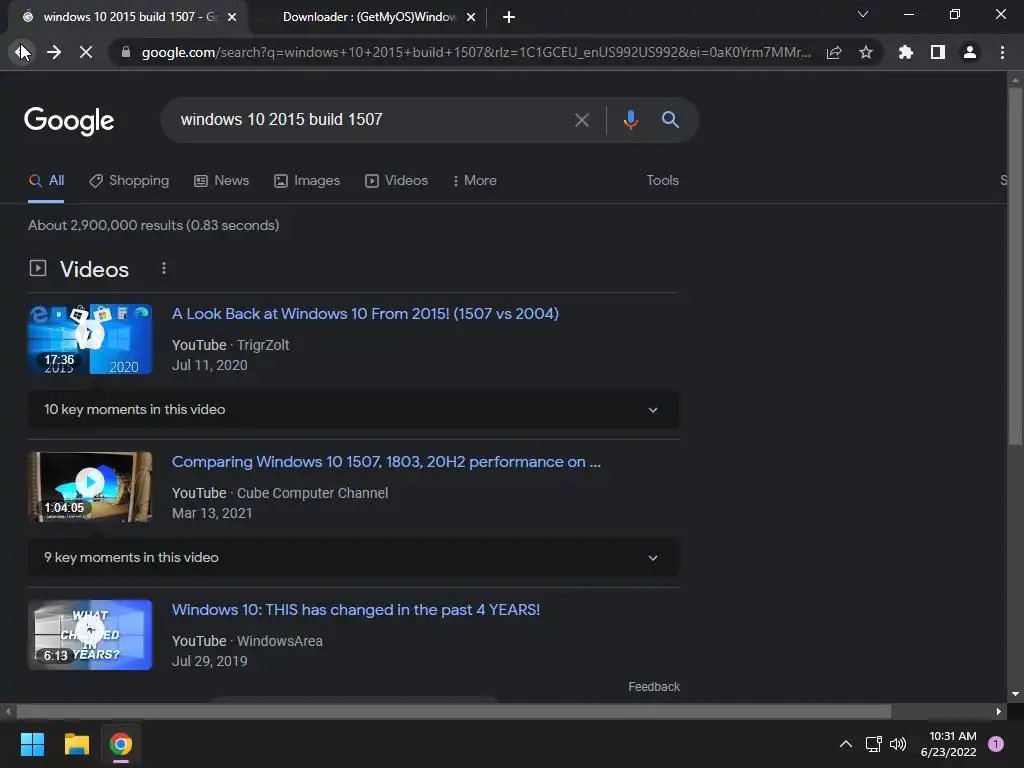Image resolution: width=1024 pixels, height=768 pixels.
Task: Click the WindowsArea channel name
Action: pos(280,642)
